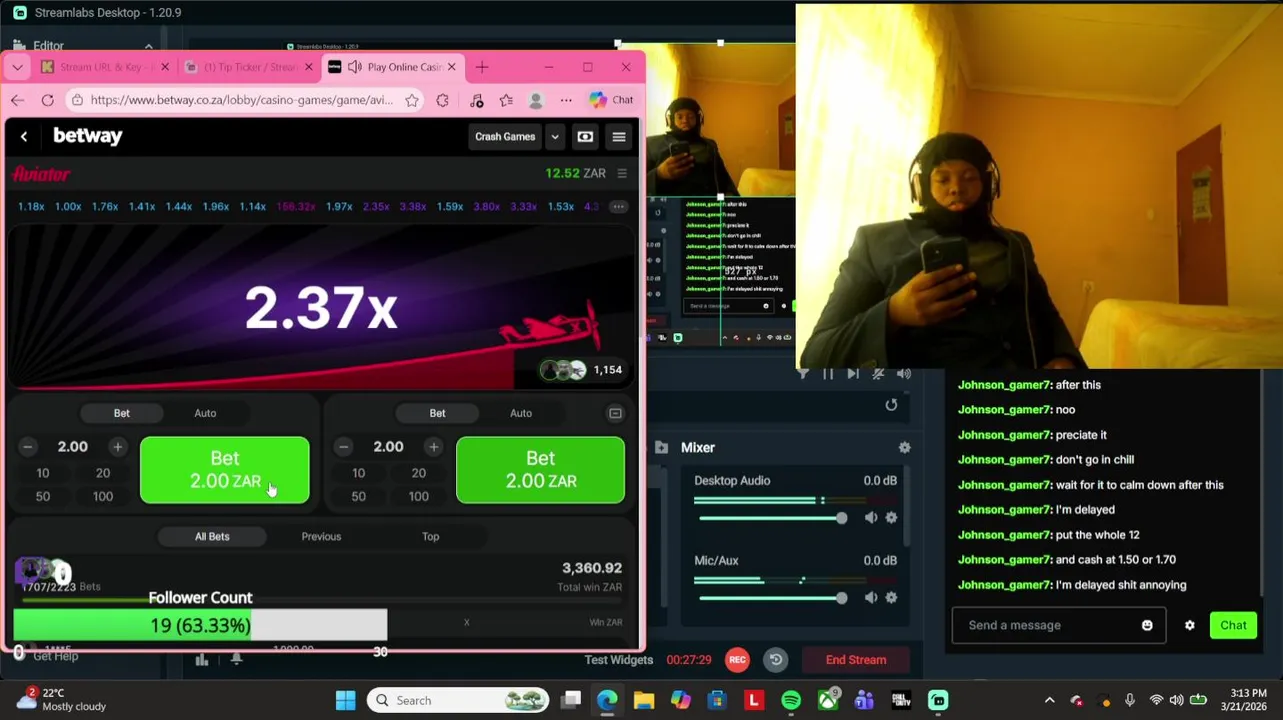Viewport: 1283px width, 720px height.
Task: Click the betway back arrow icon
Action: coord(24,137)
